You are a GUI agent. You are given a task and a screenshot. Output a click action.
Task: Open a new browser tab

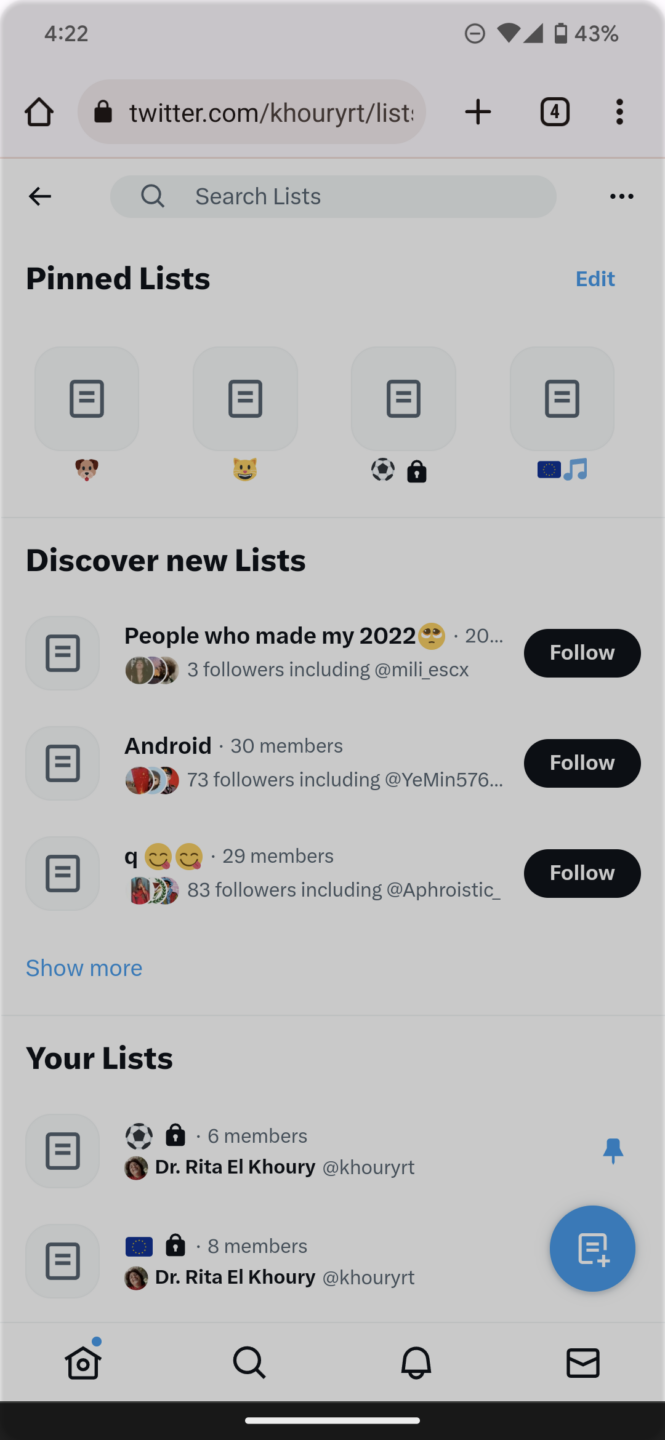[478, 112]
